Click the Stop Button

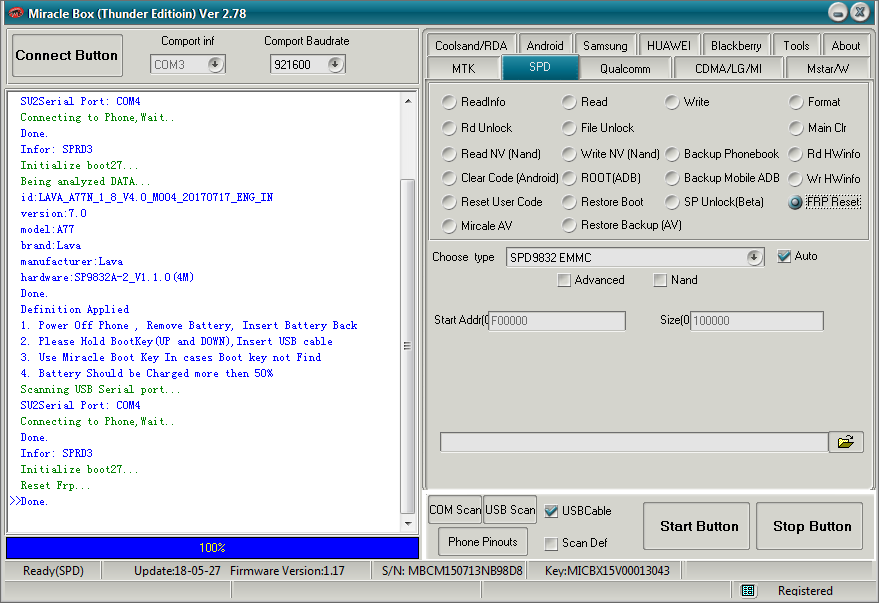[x=811, y=526]
